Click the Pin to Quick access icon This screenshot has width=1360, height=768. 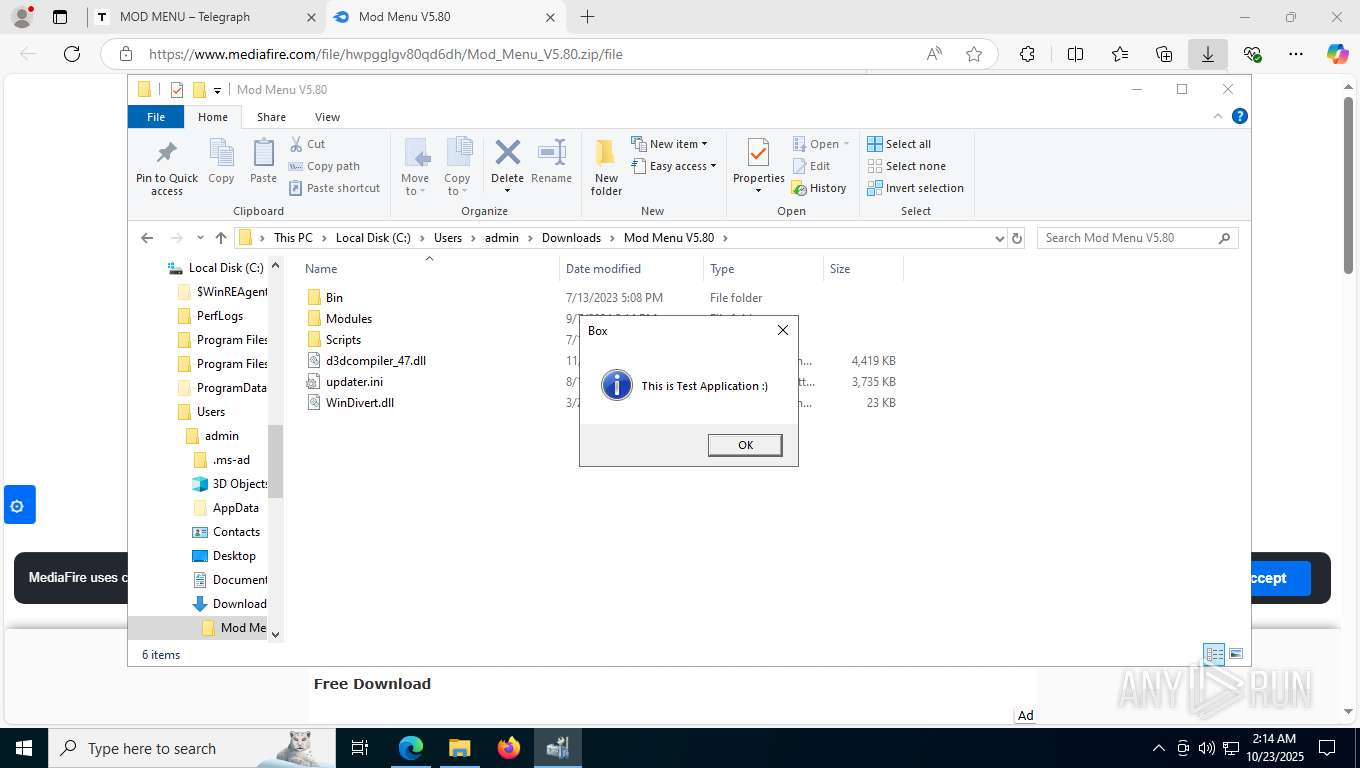coord(167,153)
